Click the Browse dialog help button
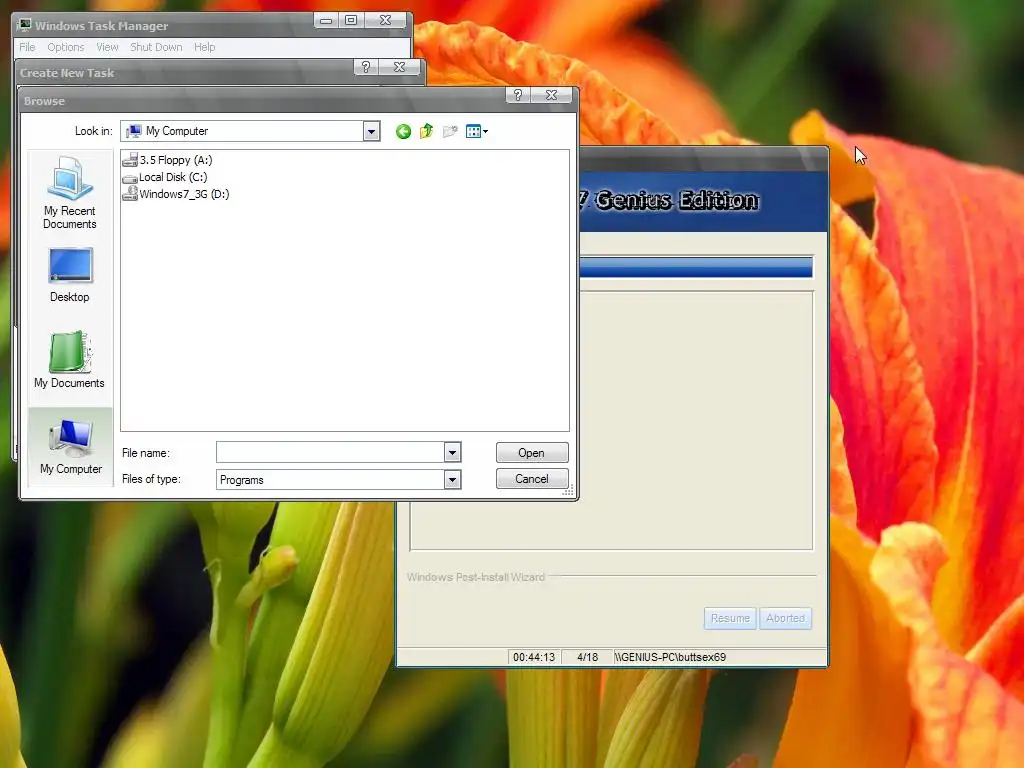This screenshot has width=1024, height=768. pos(518,95)
